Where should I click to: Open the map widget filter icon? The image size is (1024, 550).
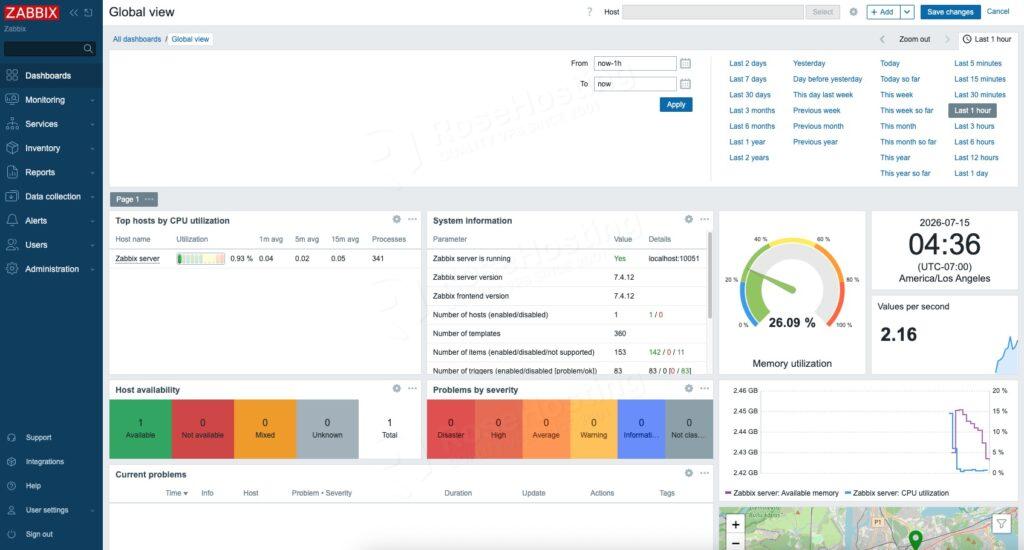[x=1001, y=523]
